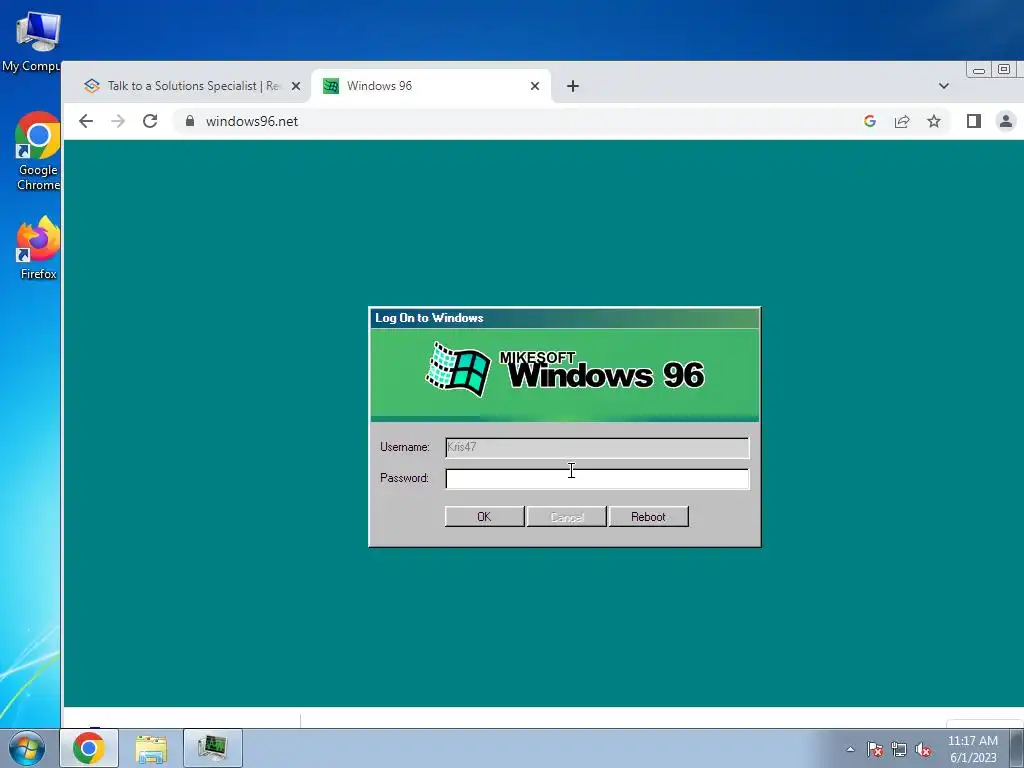
Task: Click the greyed Cancel button
Action: [x=566, y=517]
